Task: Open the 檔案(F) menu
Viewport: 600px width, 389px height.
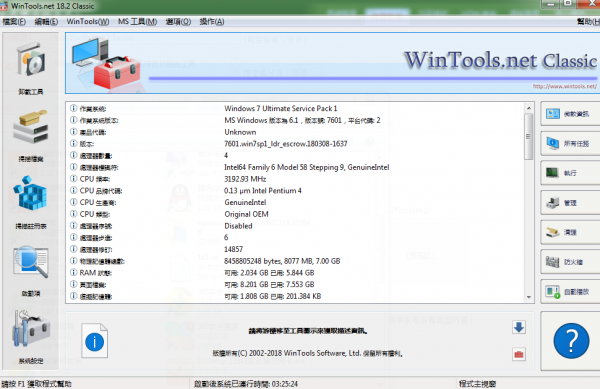Action: point(14,21)
